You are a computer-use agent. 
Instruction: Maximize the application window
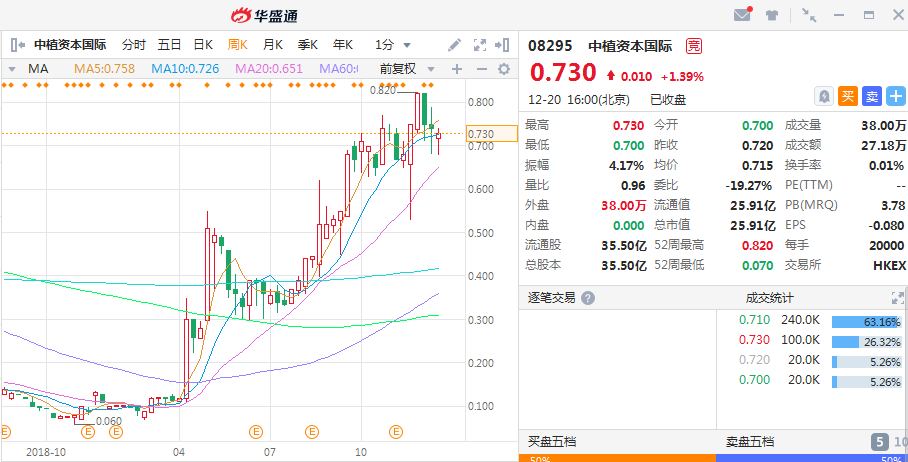(869, 16)
